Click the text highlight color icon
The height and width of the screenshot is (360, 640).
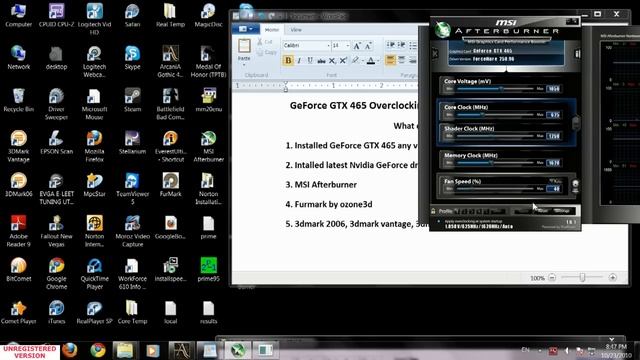[355, 61]
